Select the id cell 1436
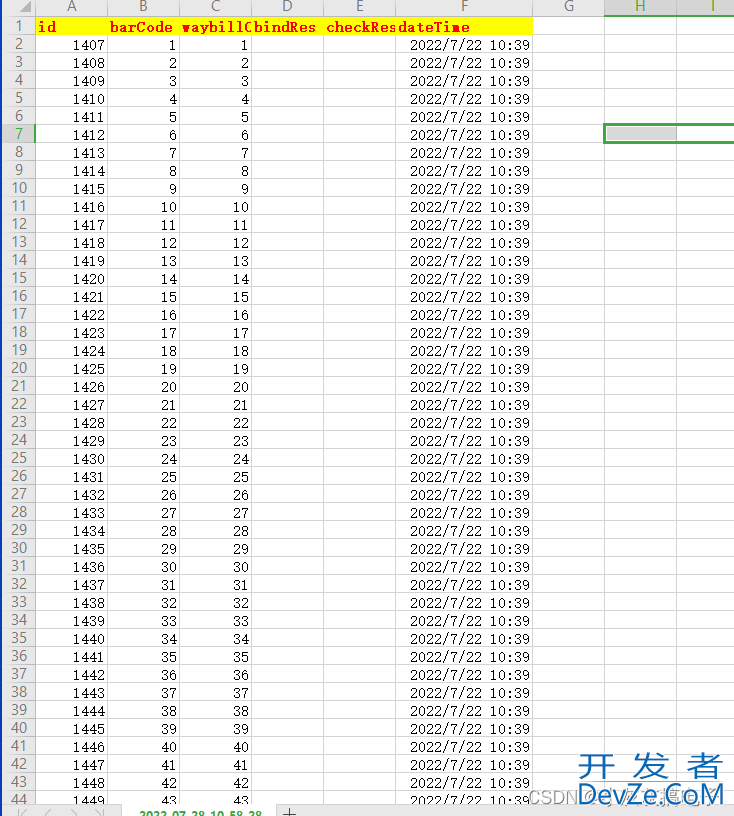734x816 pixels. [x=71, y=567]
